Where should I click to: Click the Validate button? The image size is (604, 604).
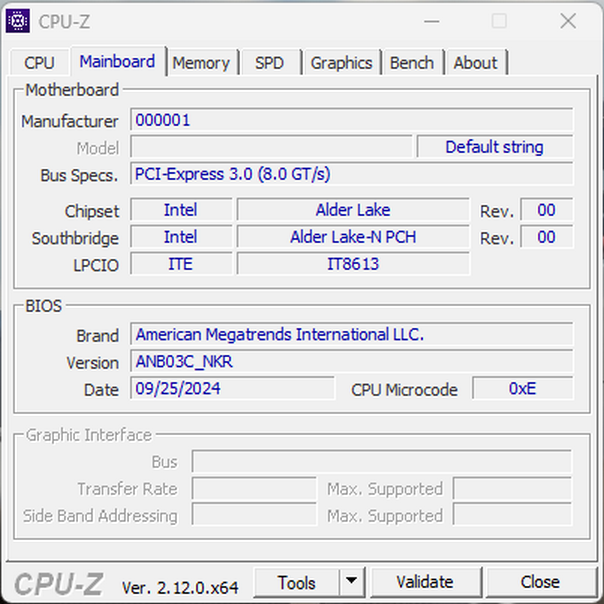point(425,582)
